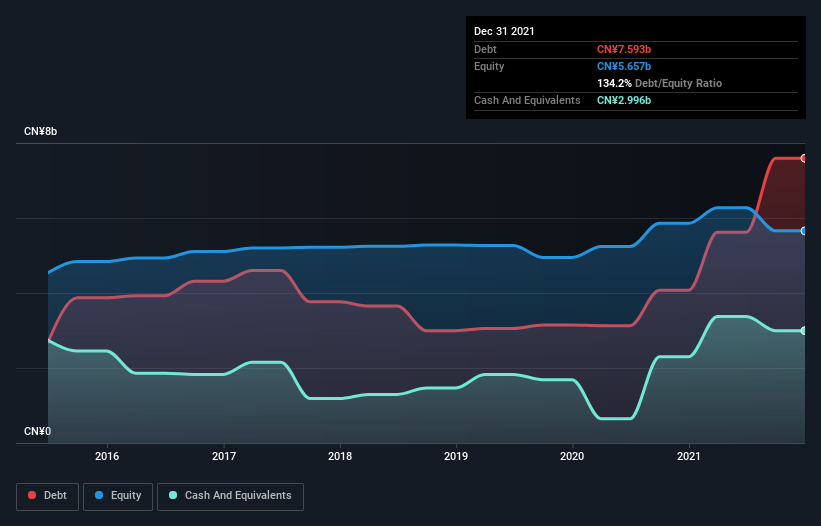Click the 2018 x-axis label

coord(340,456)
